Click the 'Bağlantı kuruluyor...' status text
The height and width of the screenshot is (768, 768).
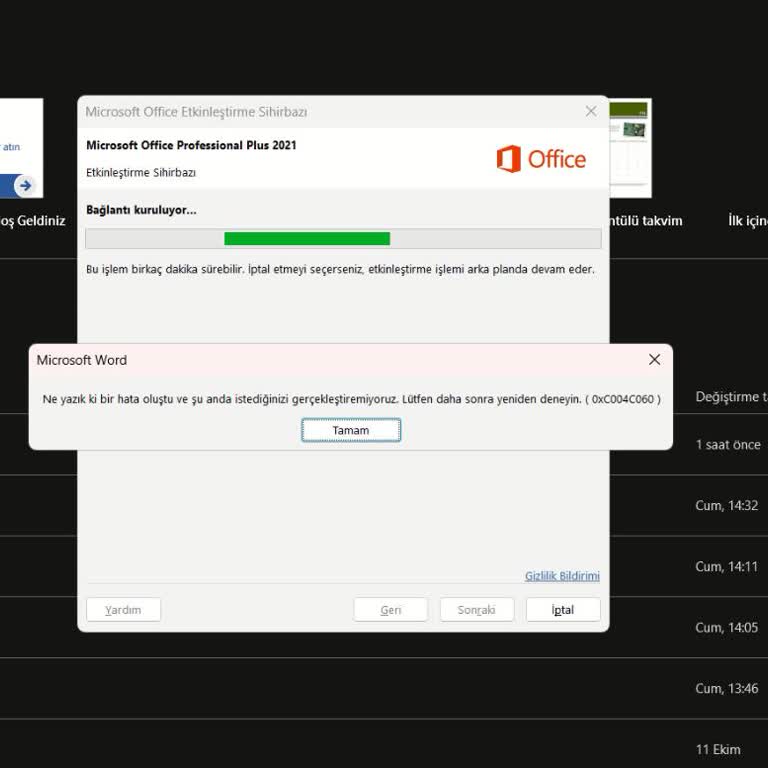[141, 210]
